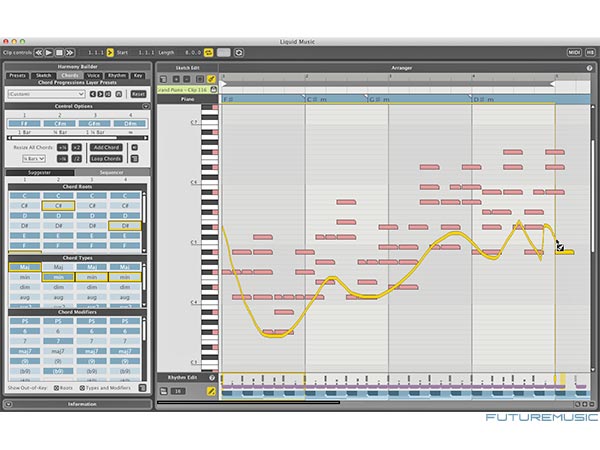Switch to the Presets tab

pyautogui.click(x=18, y=75)
